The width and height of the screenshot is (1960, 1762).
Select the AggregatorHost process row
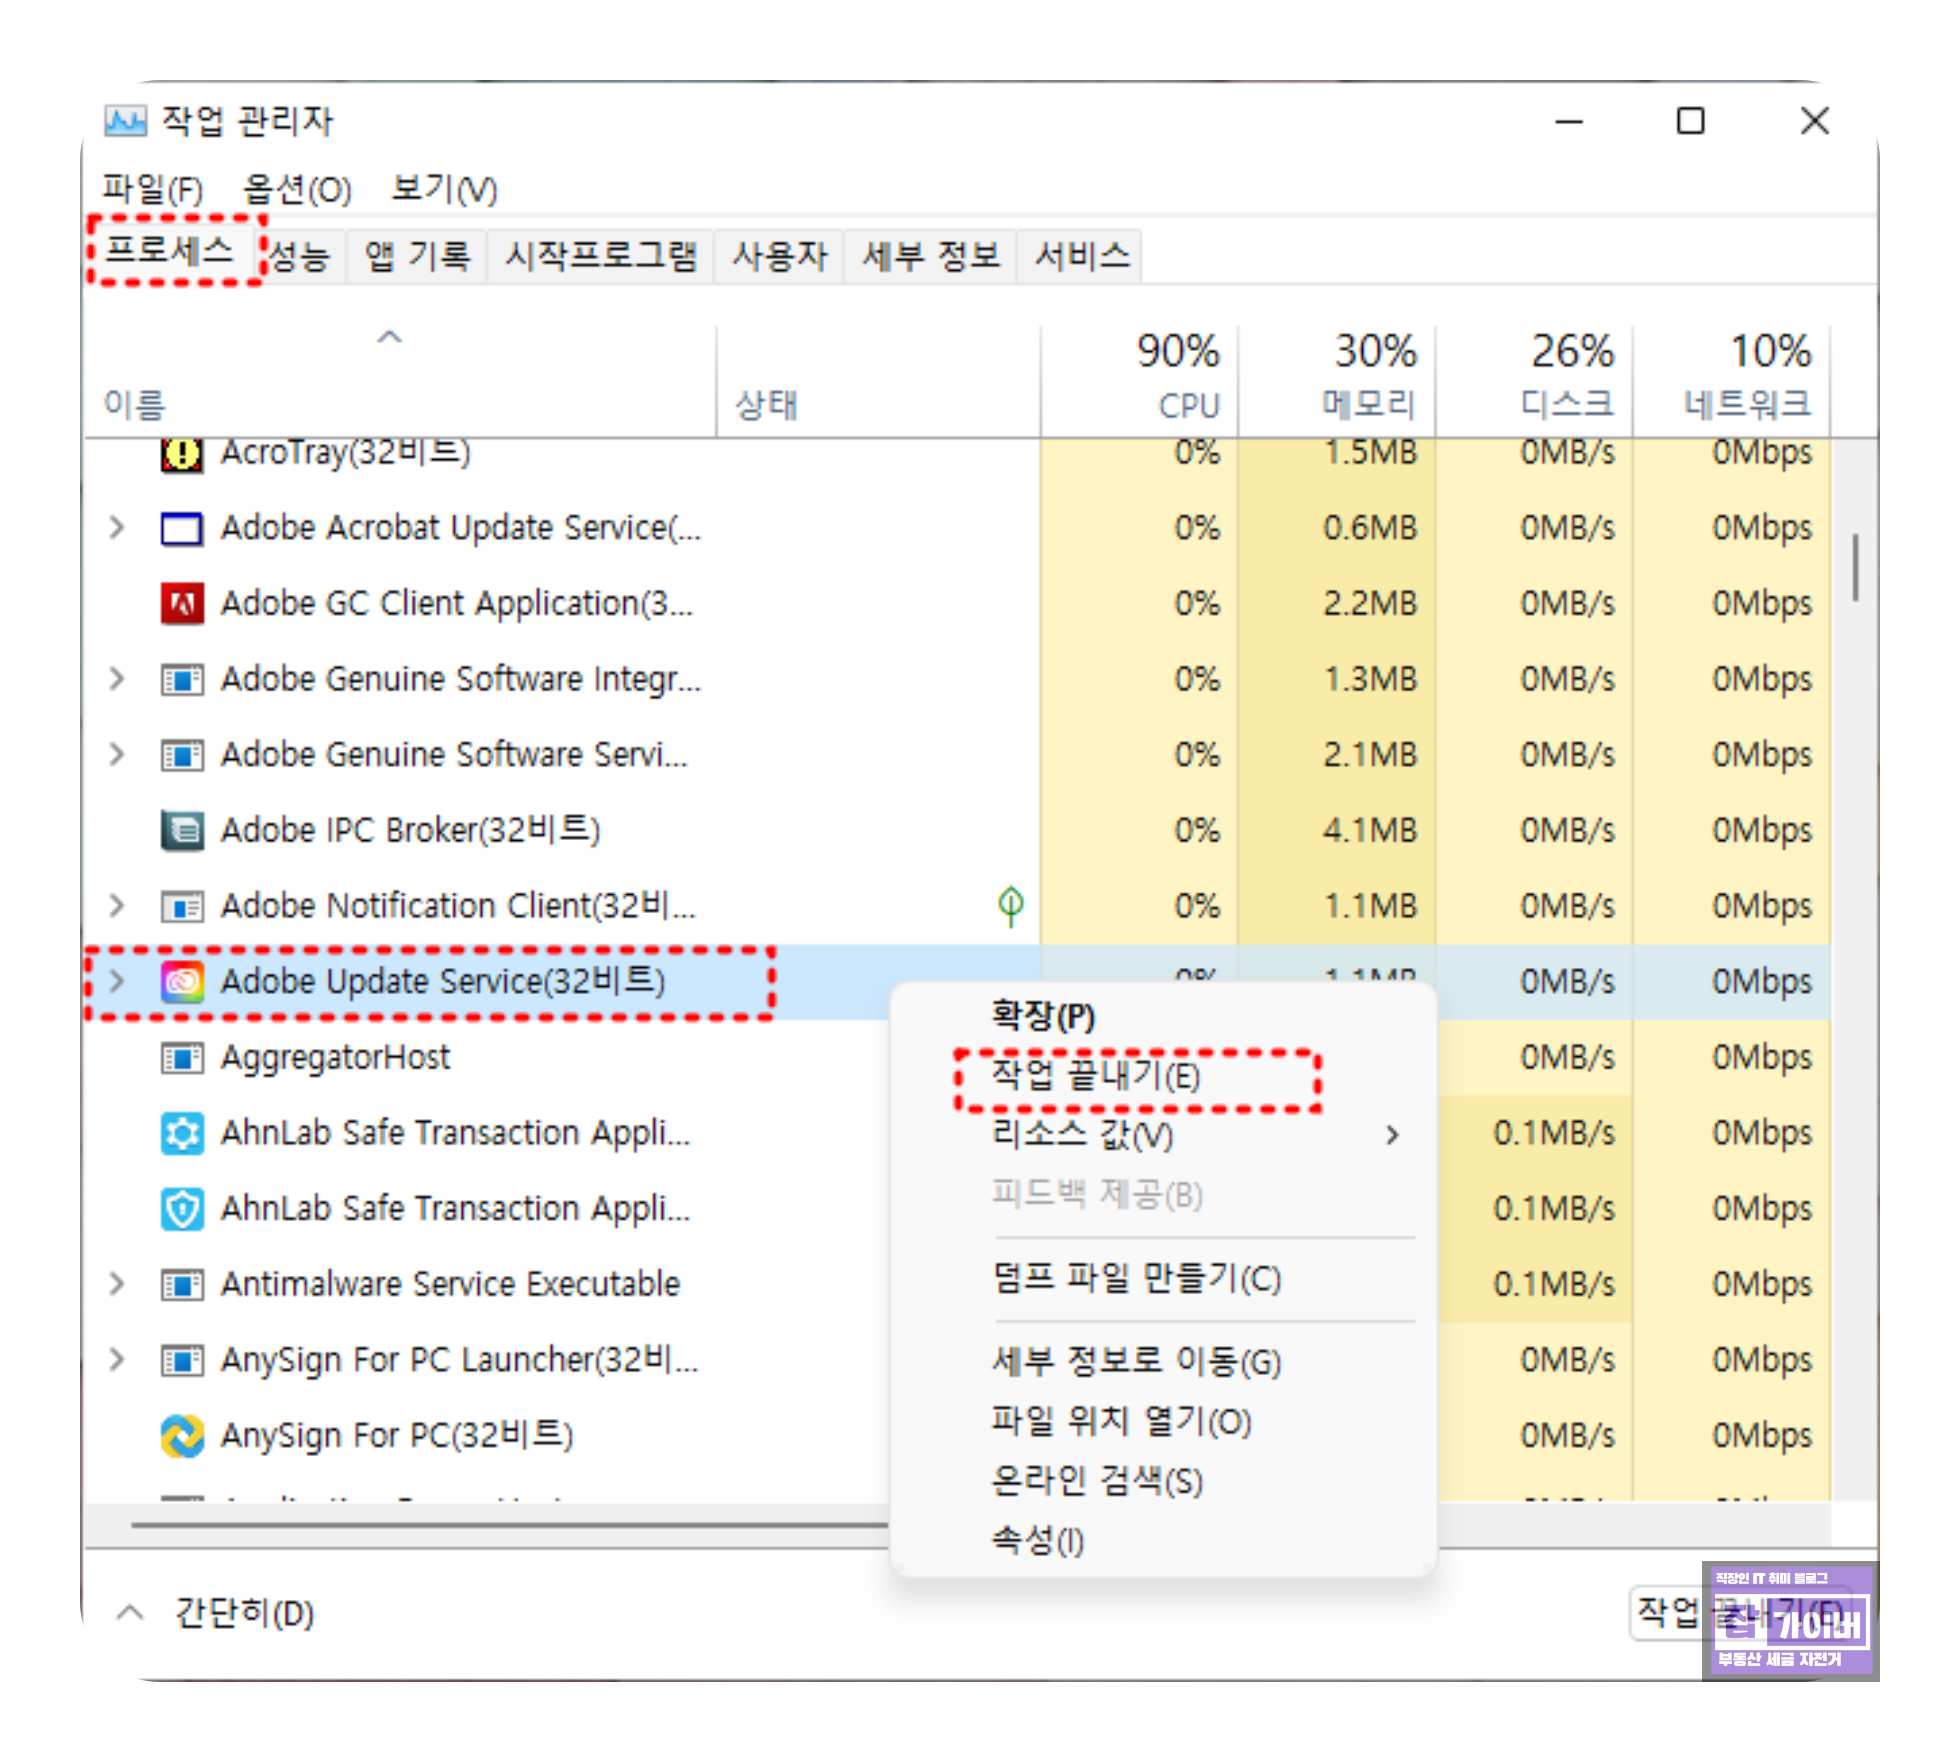tap(335, 1057)
